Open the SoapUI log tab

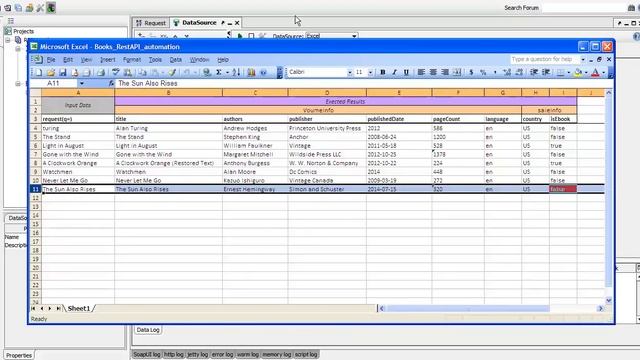147,354
